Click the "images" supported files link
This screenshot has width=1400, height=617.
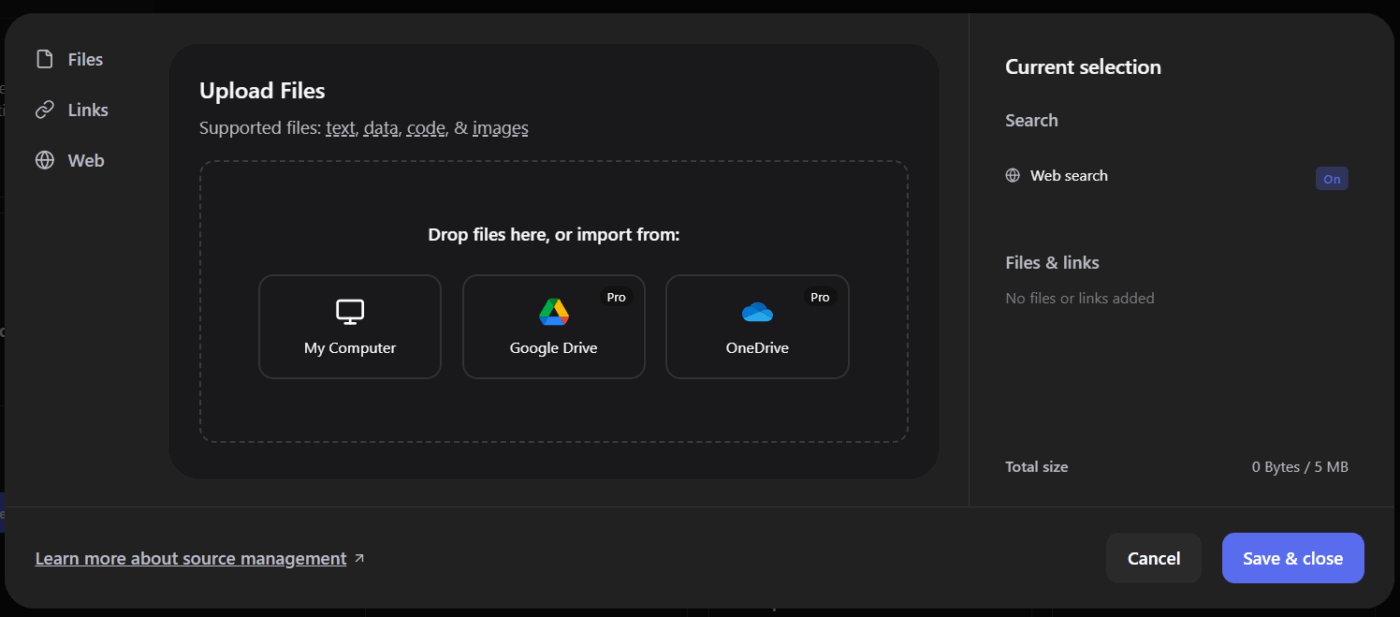500,128
